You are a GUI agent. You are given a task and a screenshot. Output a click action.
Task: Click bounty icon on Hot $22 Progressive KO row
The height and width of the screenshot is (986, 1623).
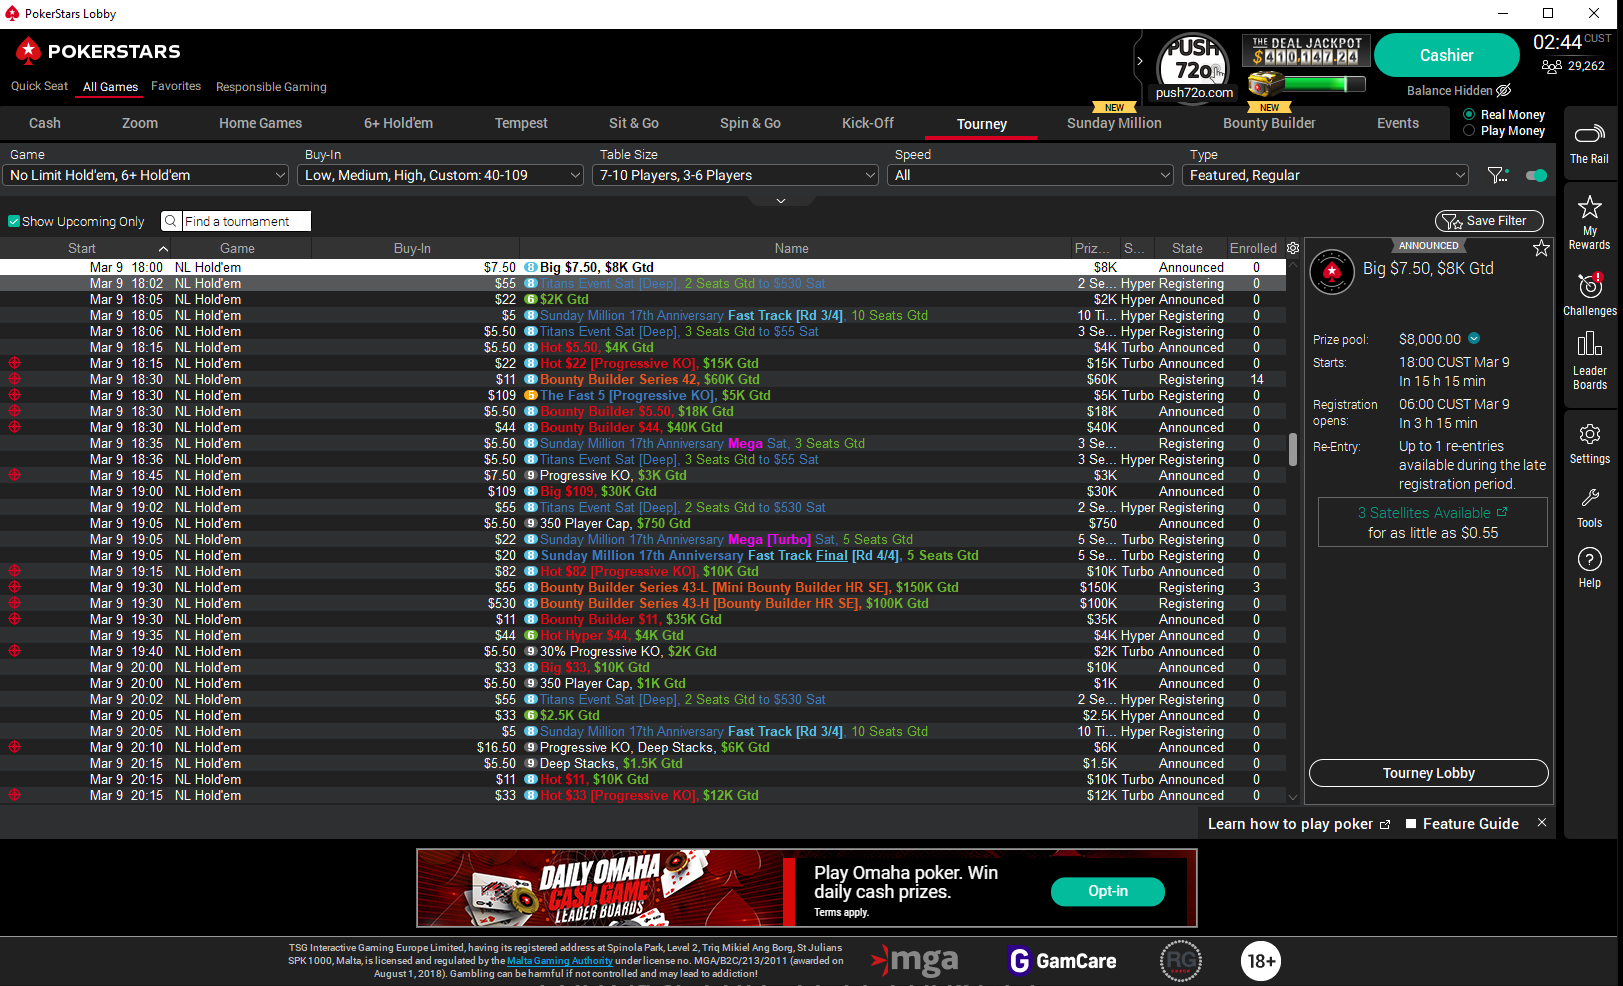click(x=14, y=363)
